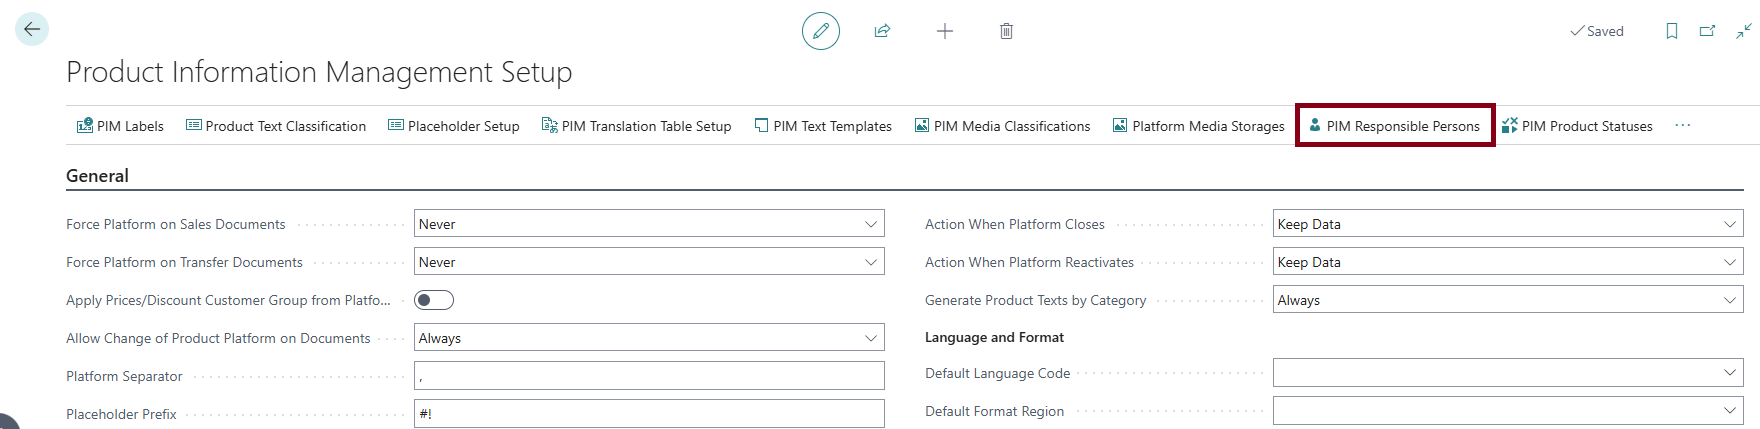Screen dimensions: 1760x429
Task: Click the pencil edit icon
Action: [x=820, y=31]
